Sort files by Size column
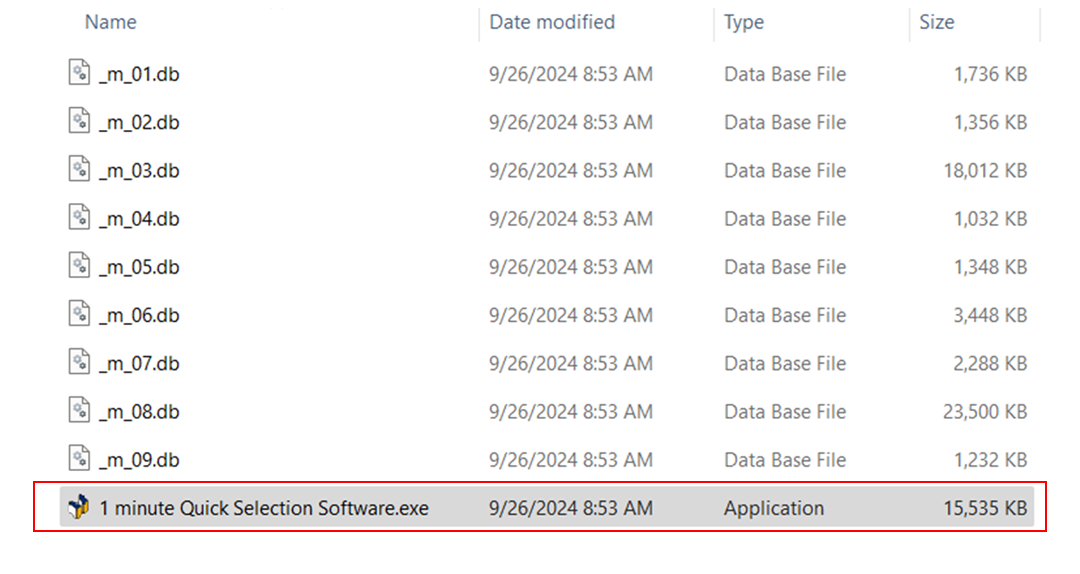The width and height of the screenshot is (1080, 574). pos(936,22)
